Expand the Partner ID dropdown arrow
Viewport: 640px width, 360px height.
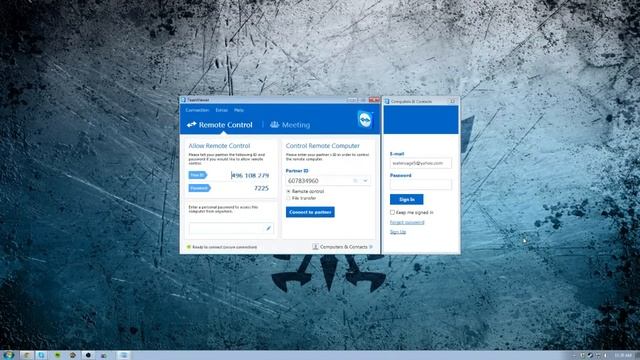(365, 180)
